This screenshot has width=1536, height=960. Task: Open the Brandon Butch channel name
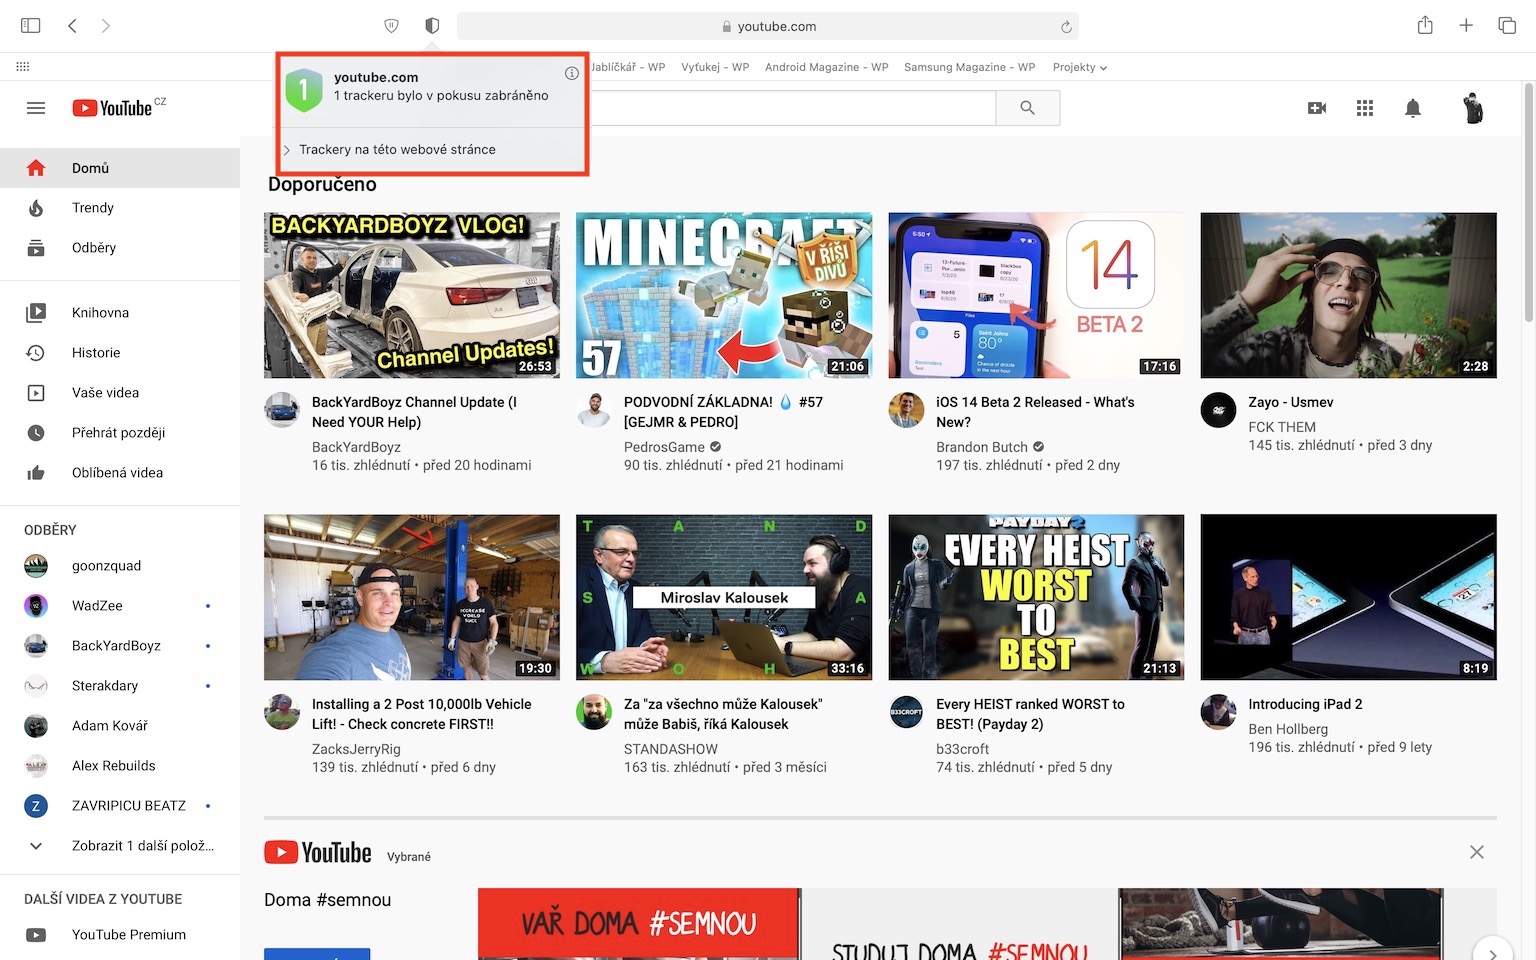981,447
